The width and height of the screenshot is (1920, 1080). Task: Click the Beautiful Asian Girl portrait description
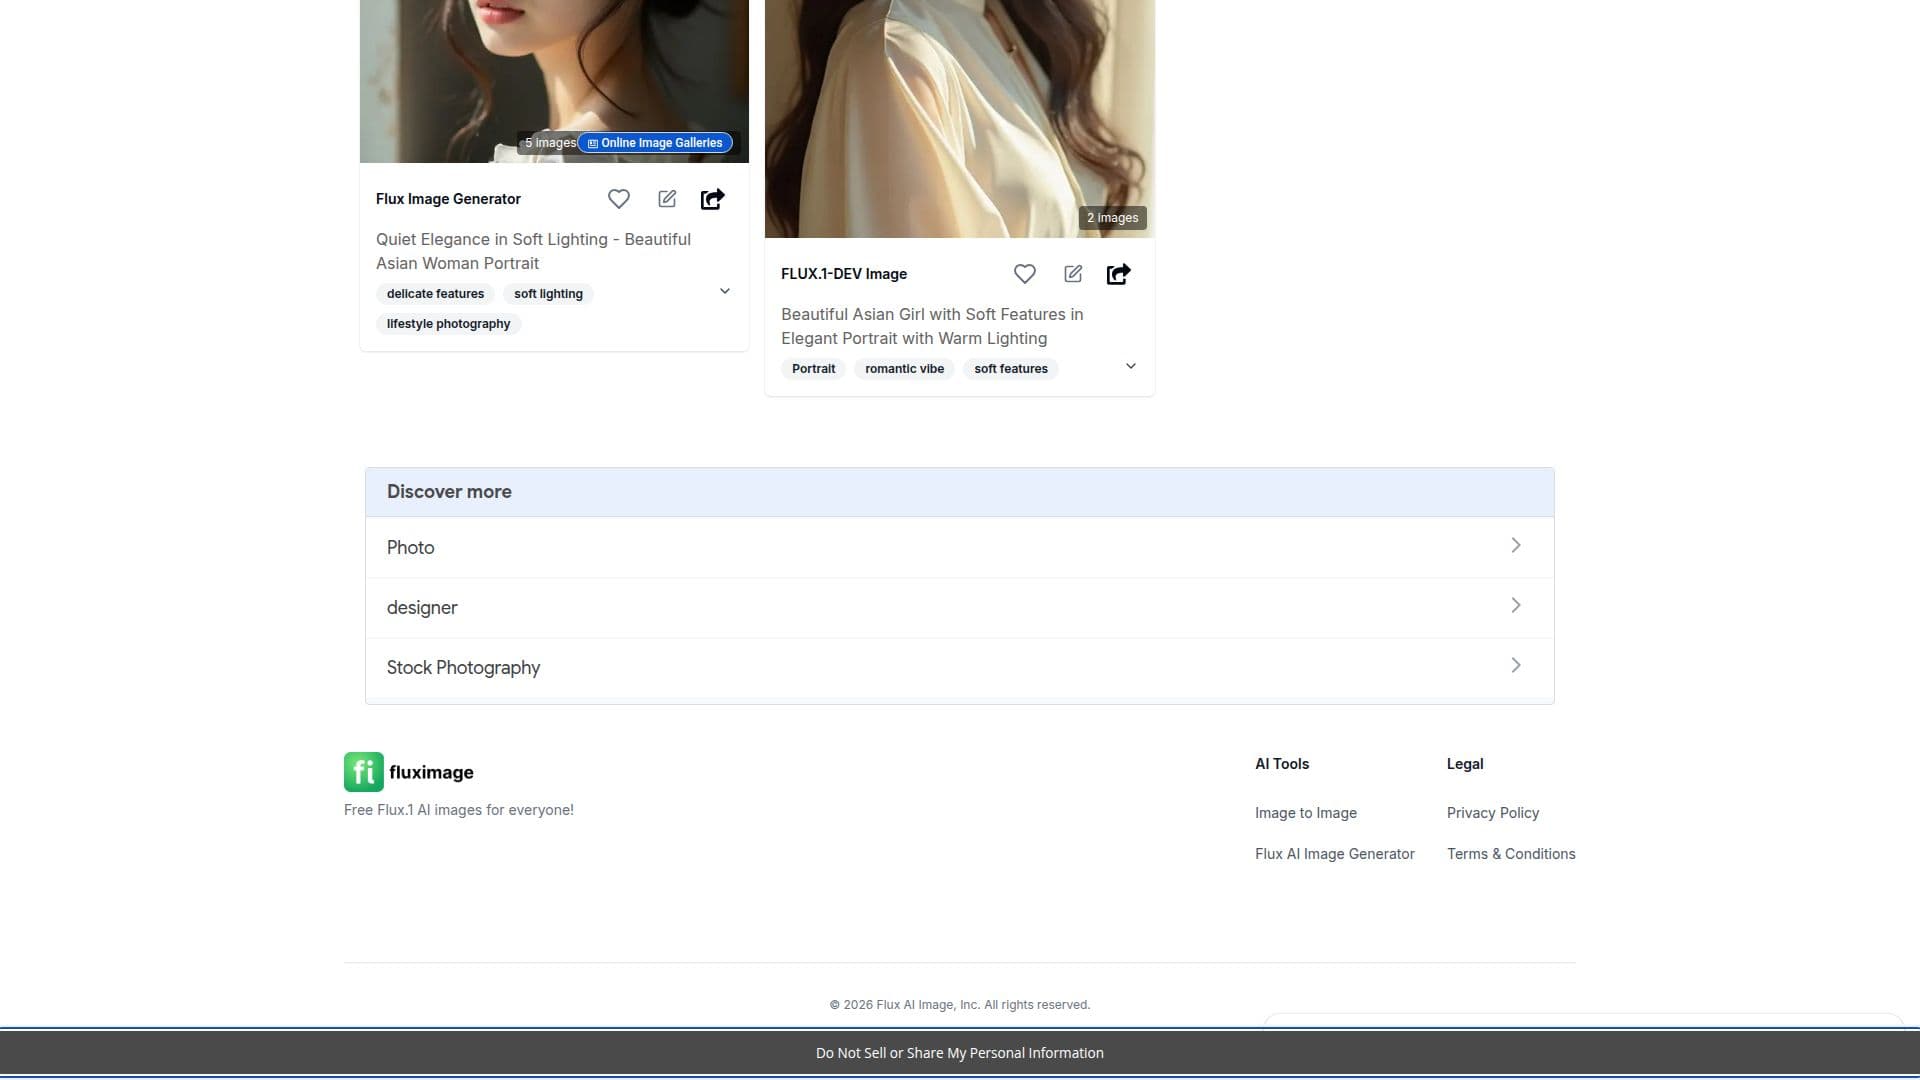[932, 326]
